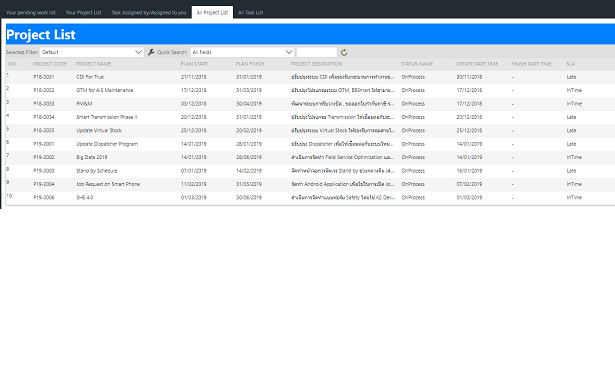Select project code P18-0035
615x383 pixels.
point(44,131)
